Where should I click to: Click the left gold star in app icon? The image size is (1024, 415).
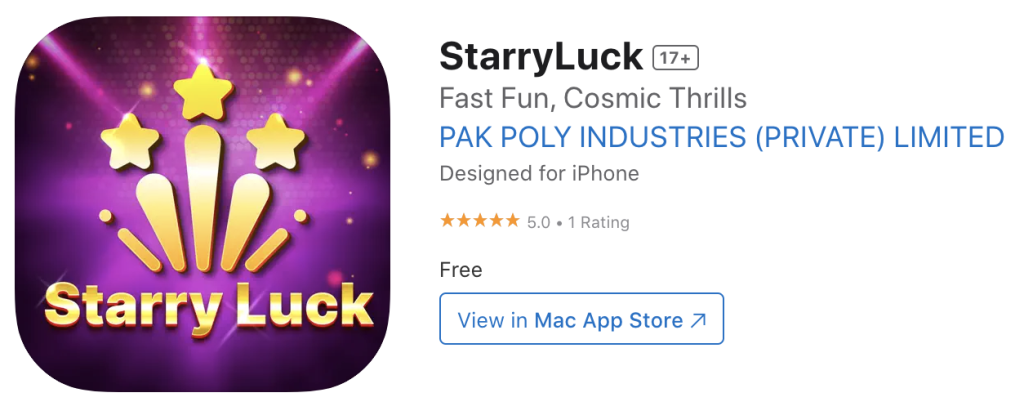coord(130,141)
